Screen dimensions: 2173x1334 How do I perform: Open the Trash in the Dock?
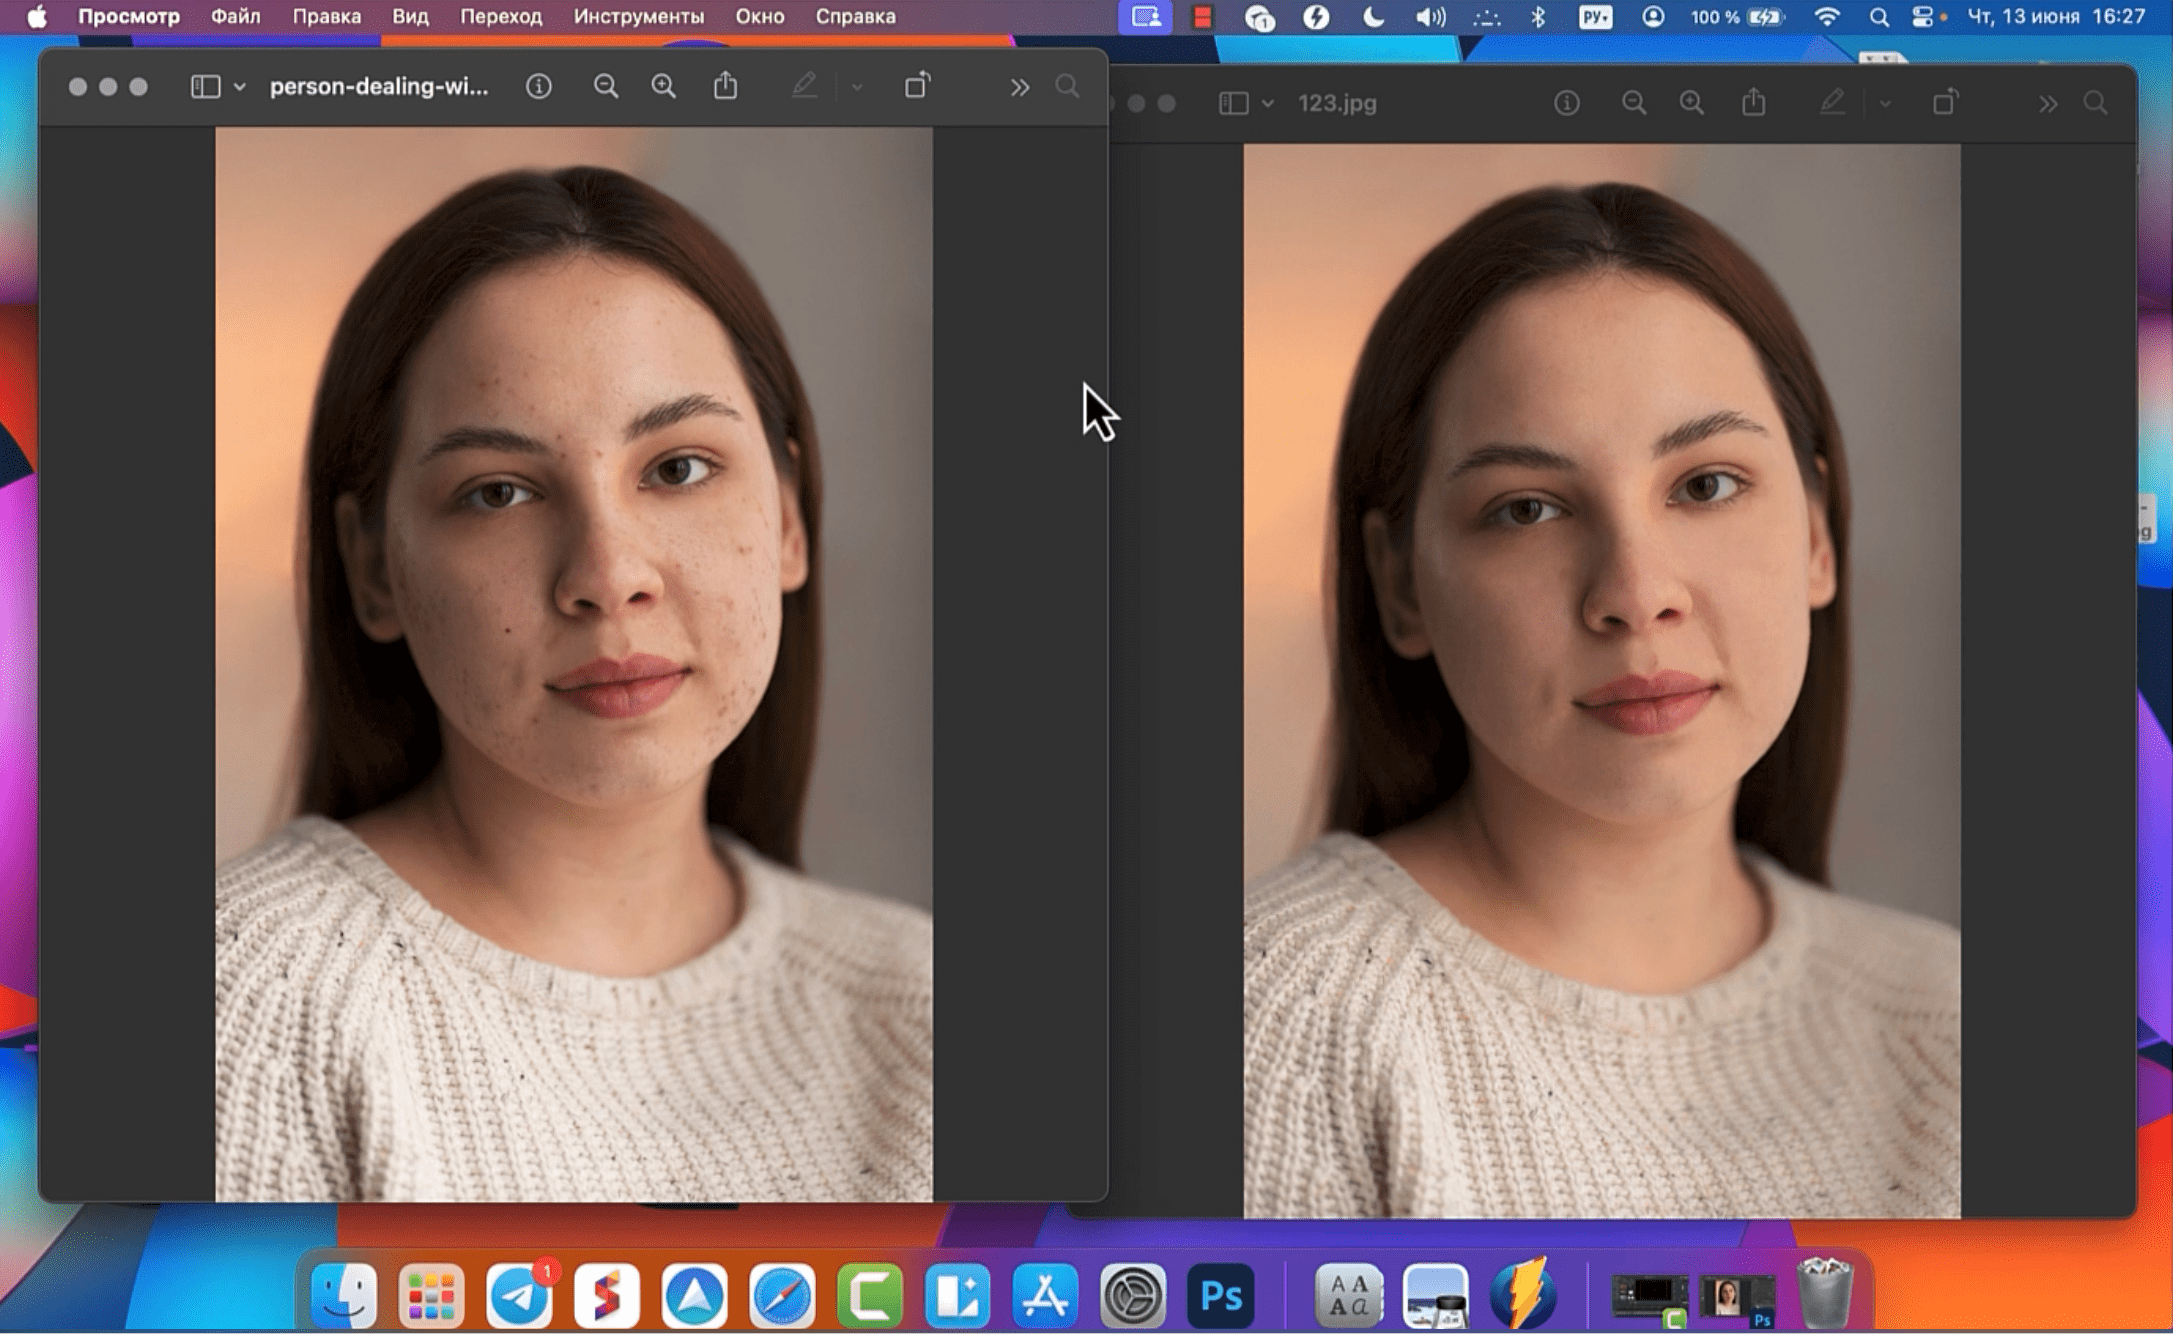point(1824,1294)
